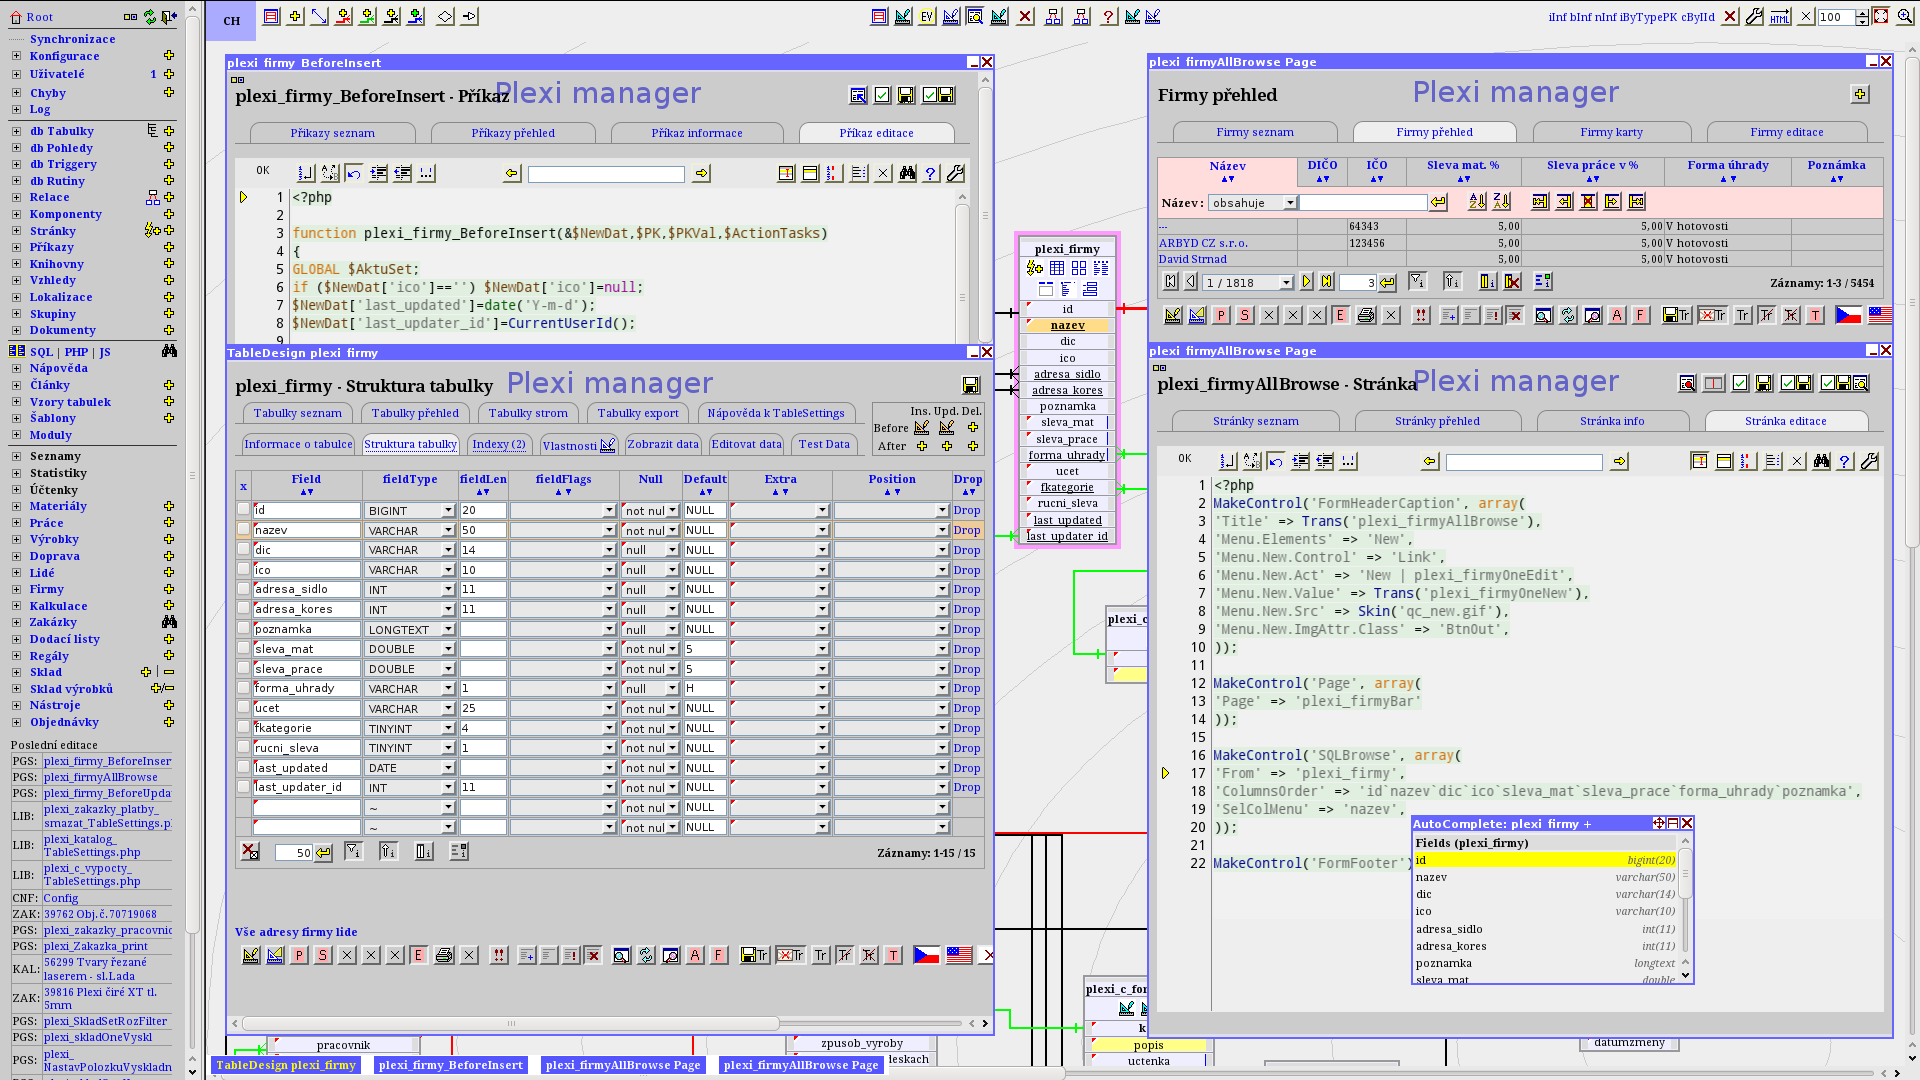Click the delete rows icon below TableDesign grid
The image size is (1920, 1080).
pos(250,852)
